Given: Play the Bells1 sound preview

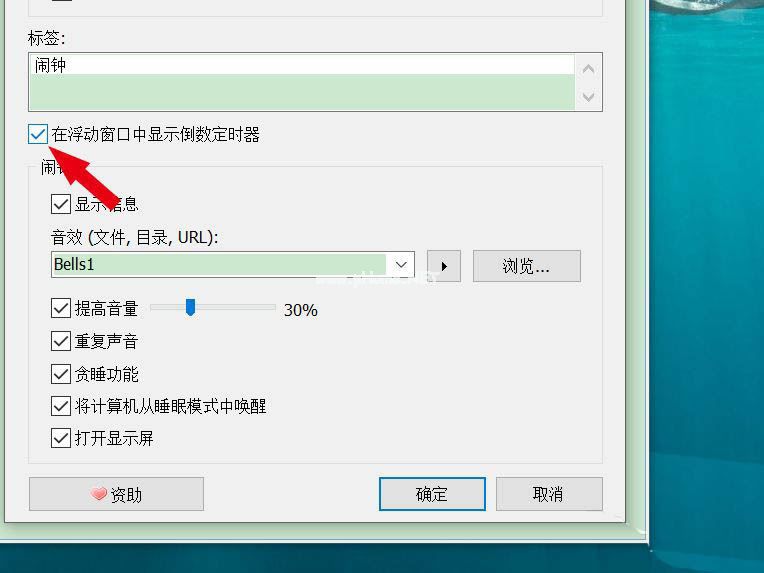Looking at the screenshot, I should [443, 266].
